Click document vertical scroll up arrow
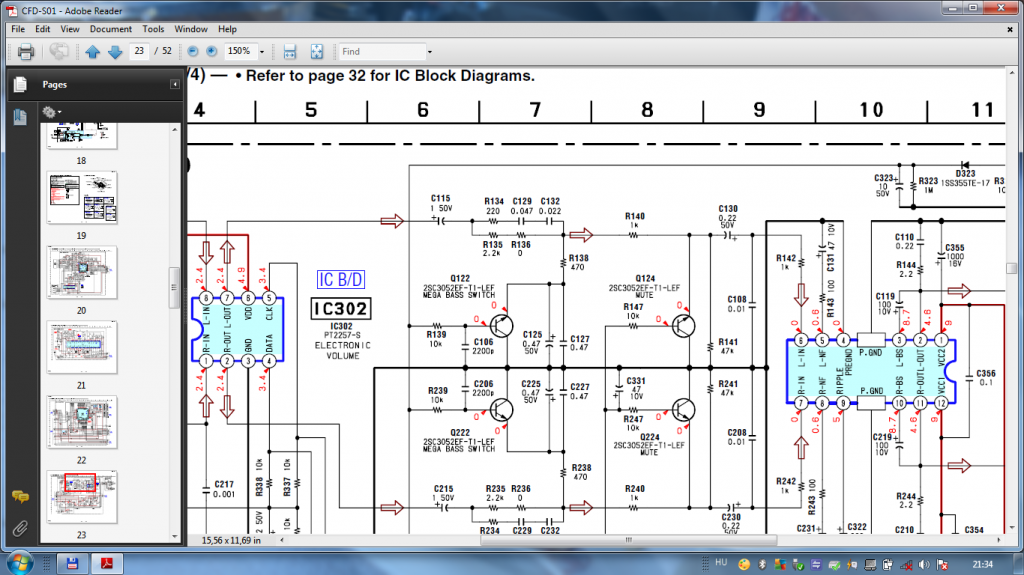This screenshot has width=1024, height=575. click(x=1012, y=73)
